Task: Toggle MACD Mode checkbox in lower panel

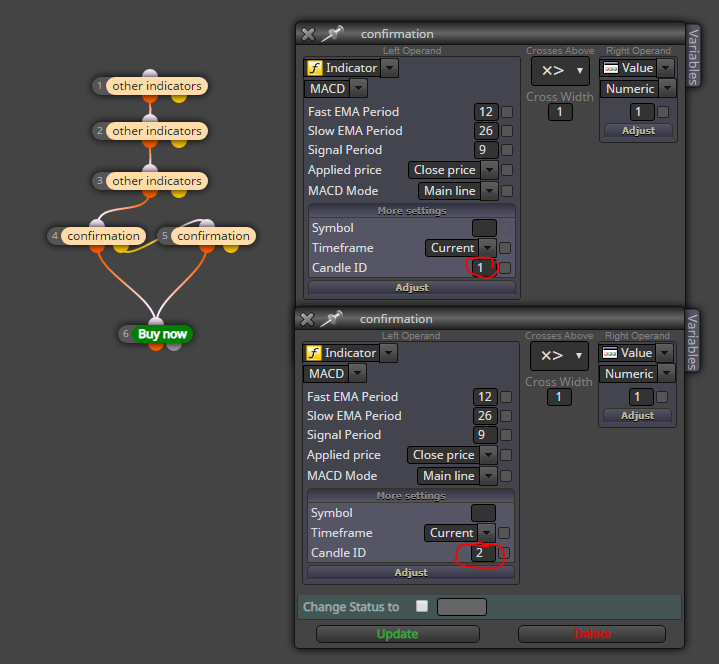Action: pyautogui.click(x=506, y=476)
